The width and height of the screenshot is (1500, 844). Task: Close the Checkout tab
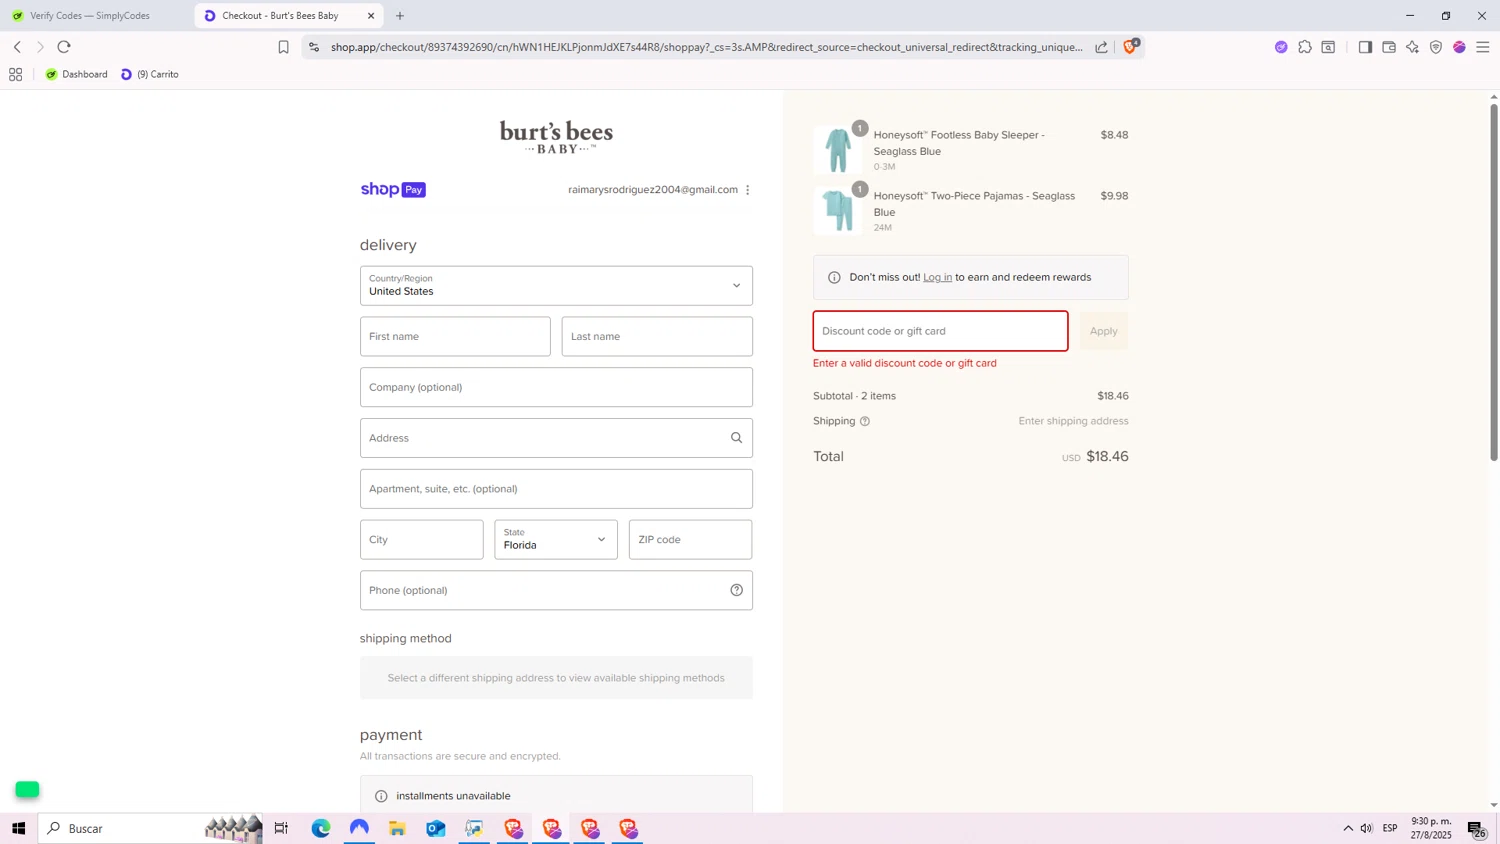371,16
